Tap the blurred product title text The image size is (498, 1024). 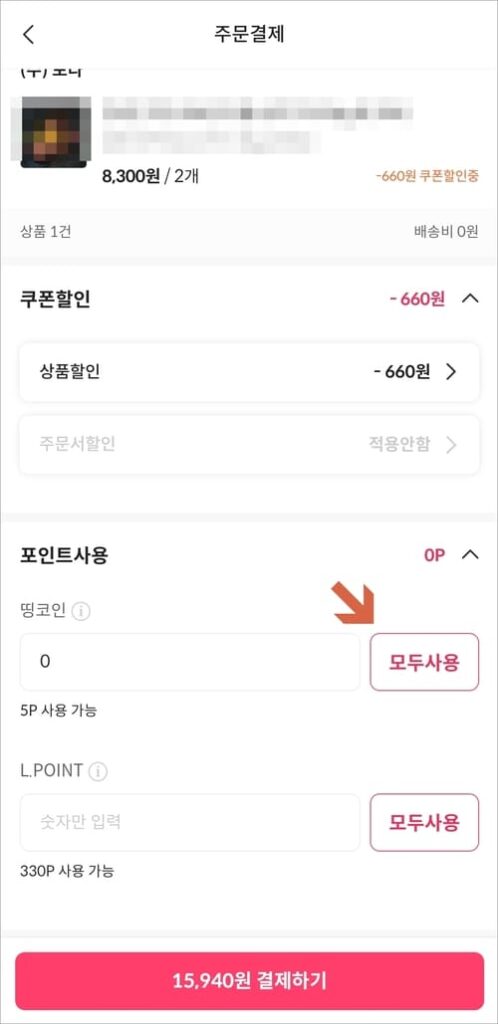(x=258, y=124)
